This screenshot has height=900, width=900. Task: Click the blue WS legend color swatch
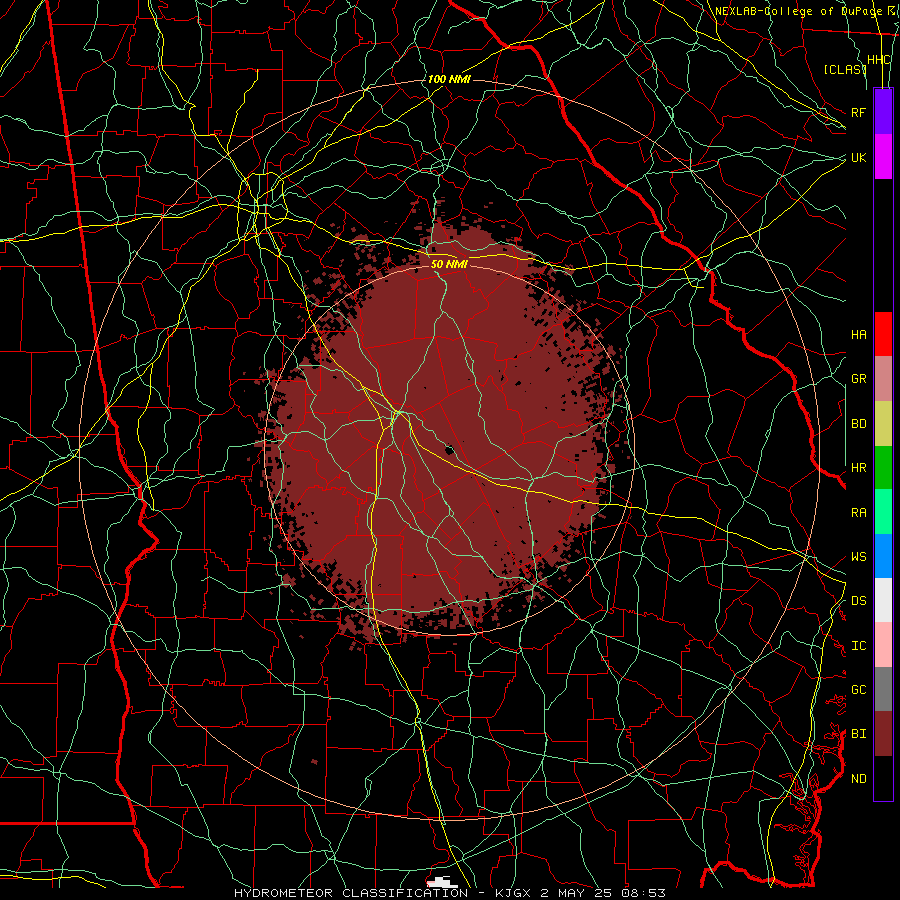883,556
